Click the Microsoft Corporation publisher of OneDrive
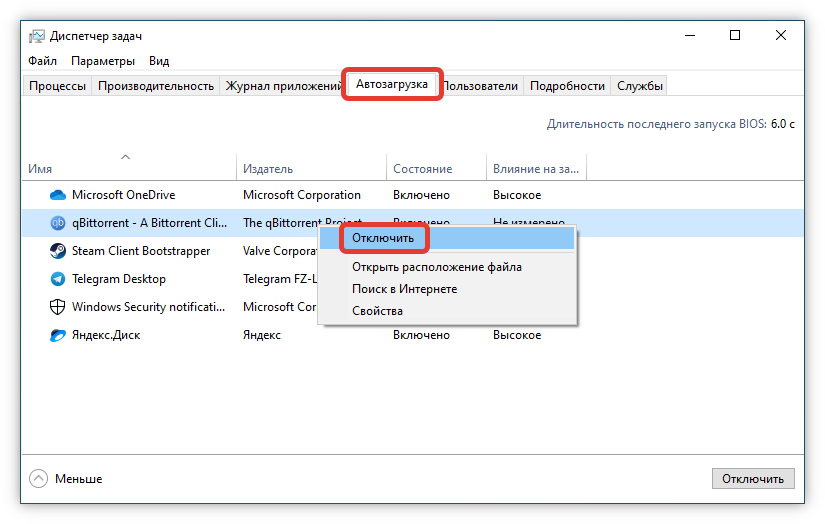 coord(302,195)
